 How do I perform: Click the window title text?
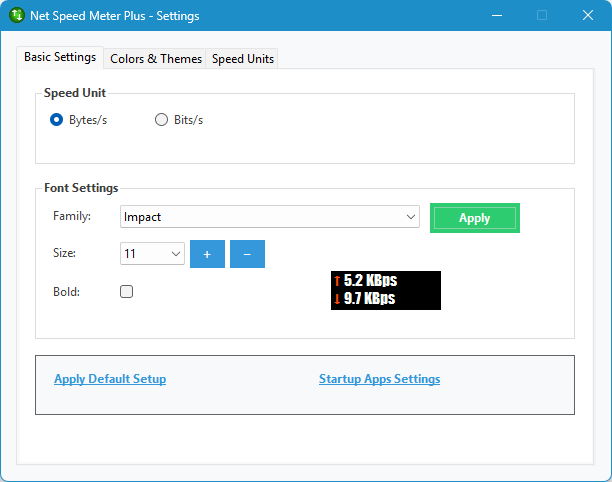pos(117,16)
